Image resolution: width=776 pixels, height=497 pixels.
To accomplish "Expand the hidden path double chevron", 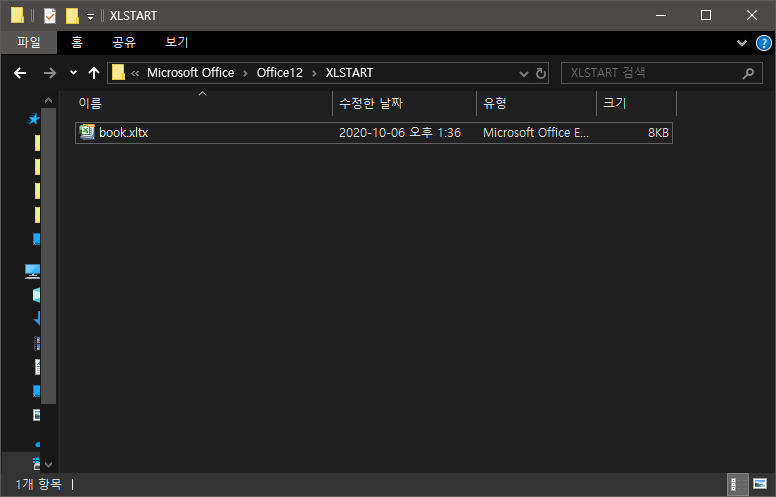I will 135,73.
